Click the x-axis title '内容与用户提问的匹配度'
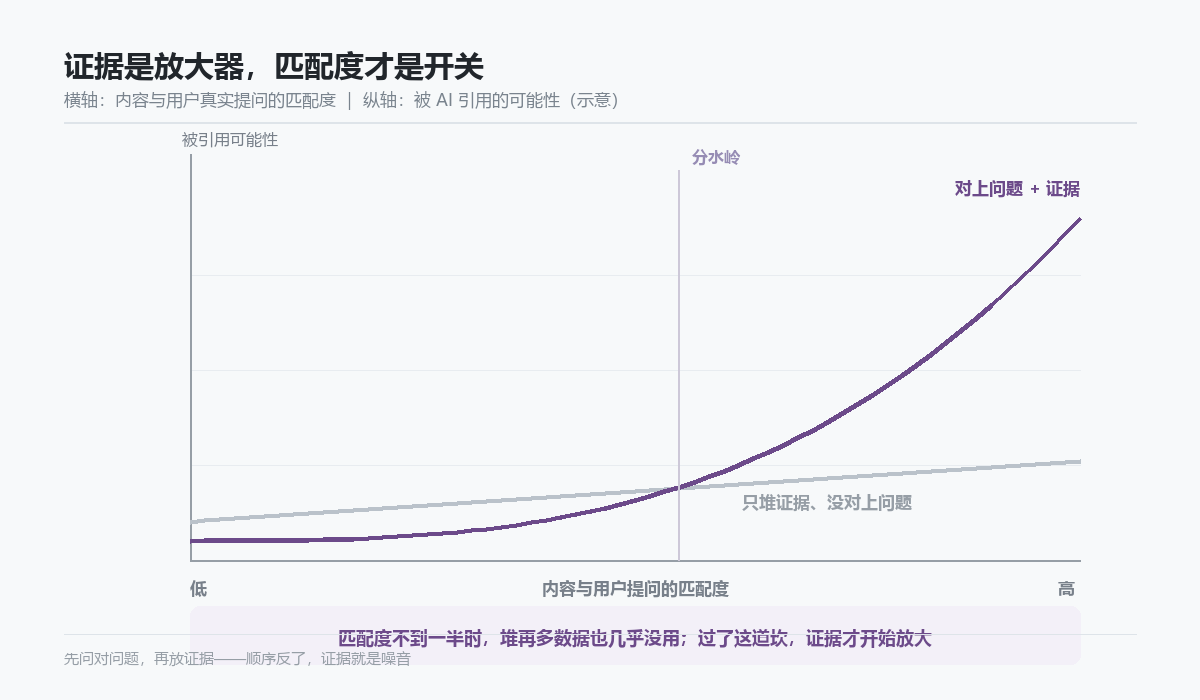 click(635, 589)
